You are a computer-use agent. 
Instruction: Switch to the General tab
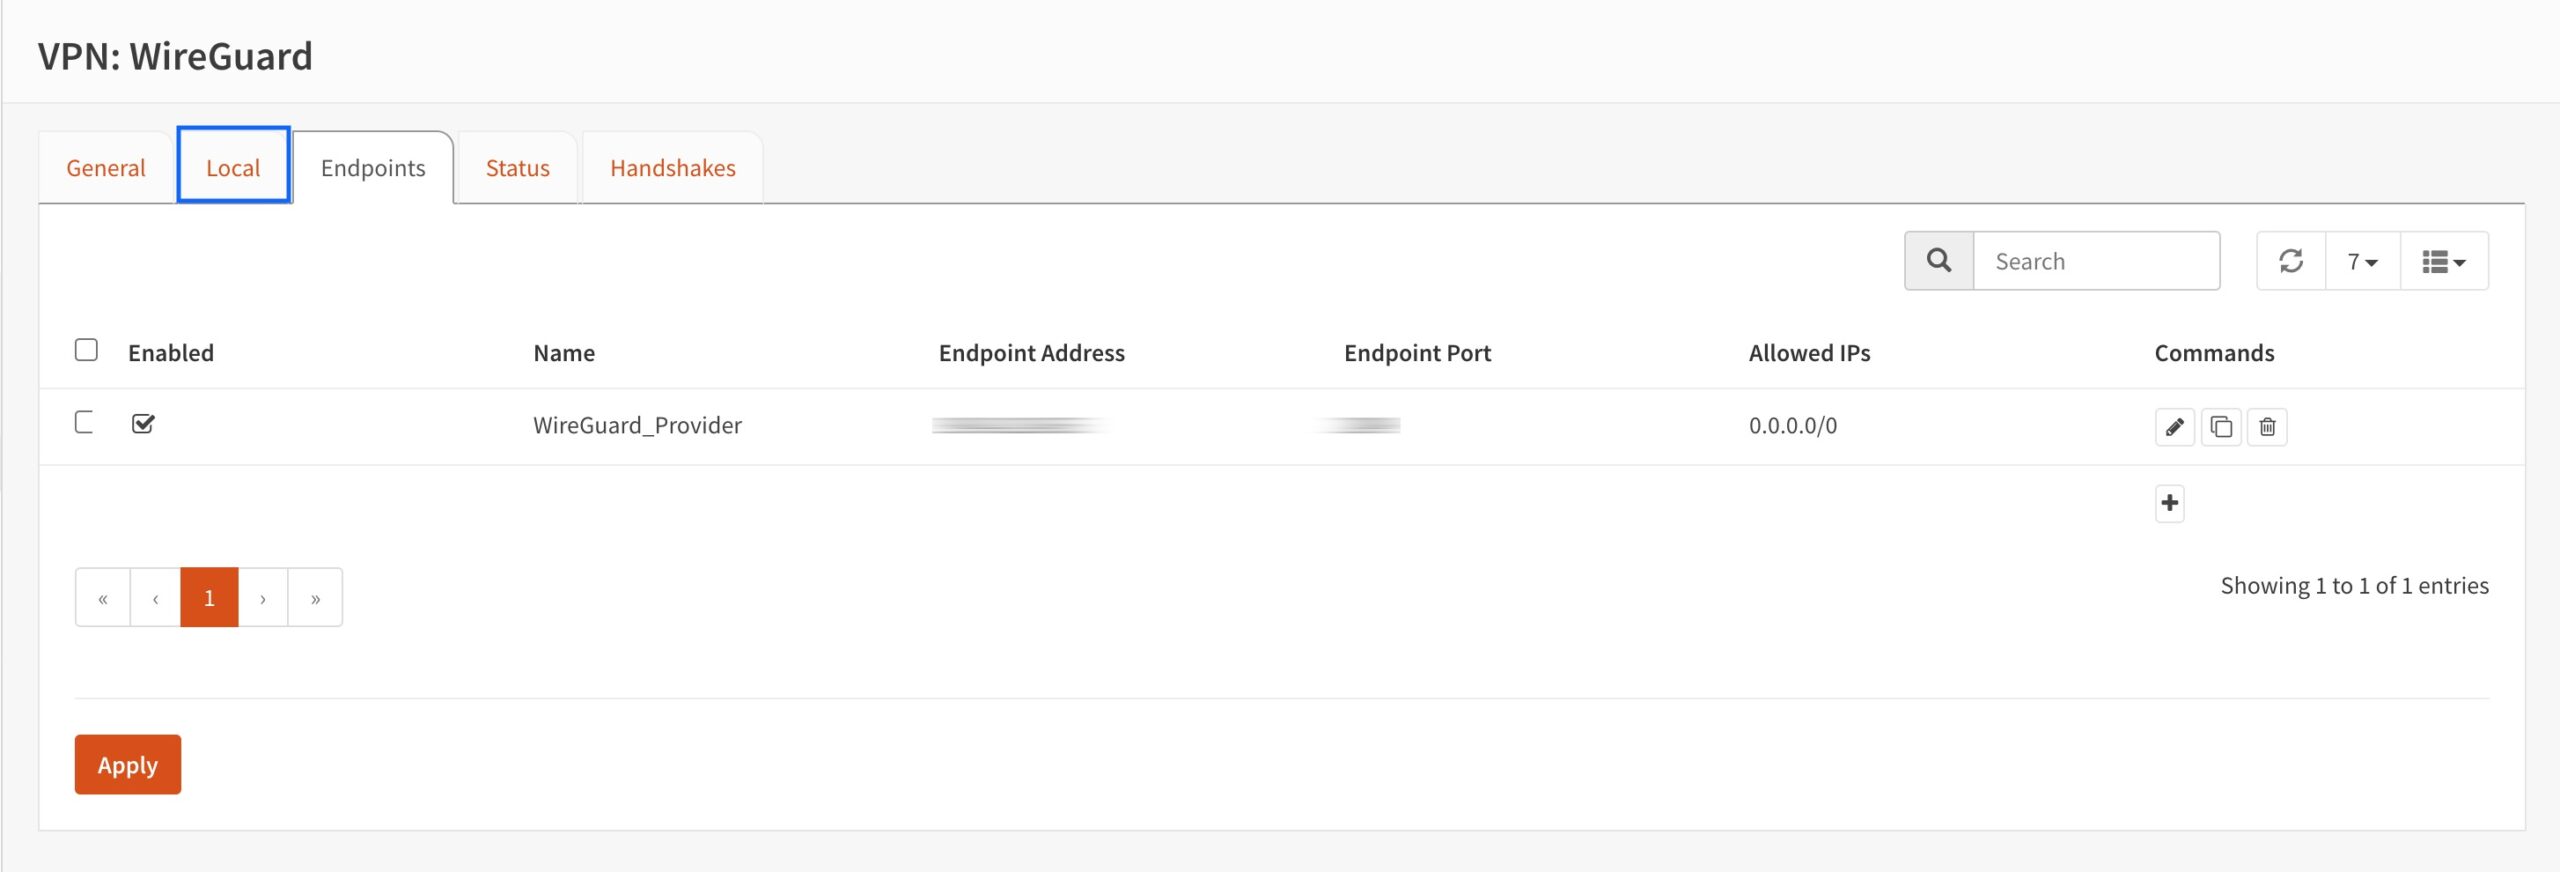[106, 168]
